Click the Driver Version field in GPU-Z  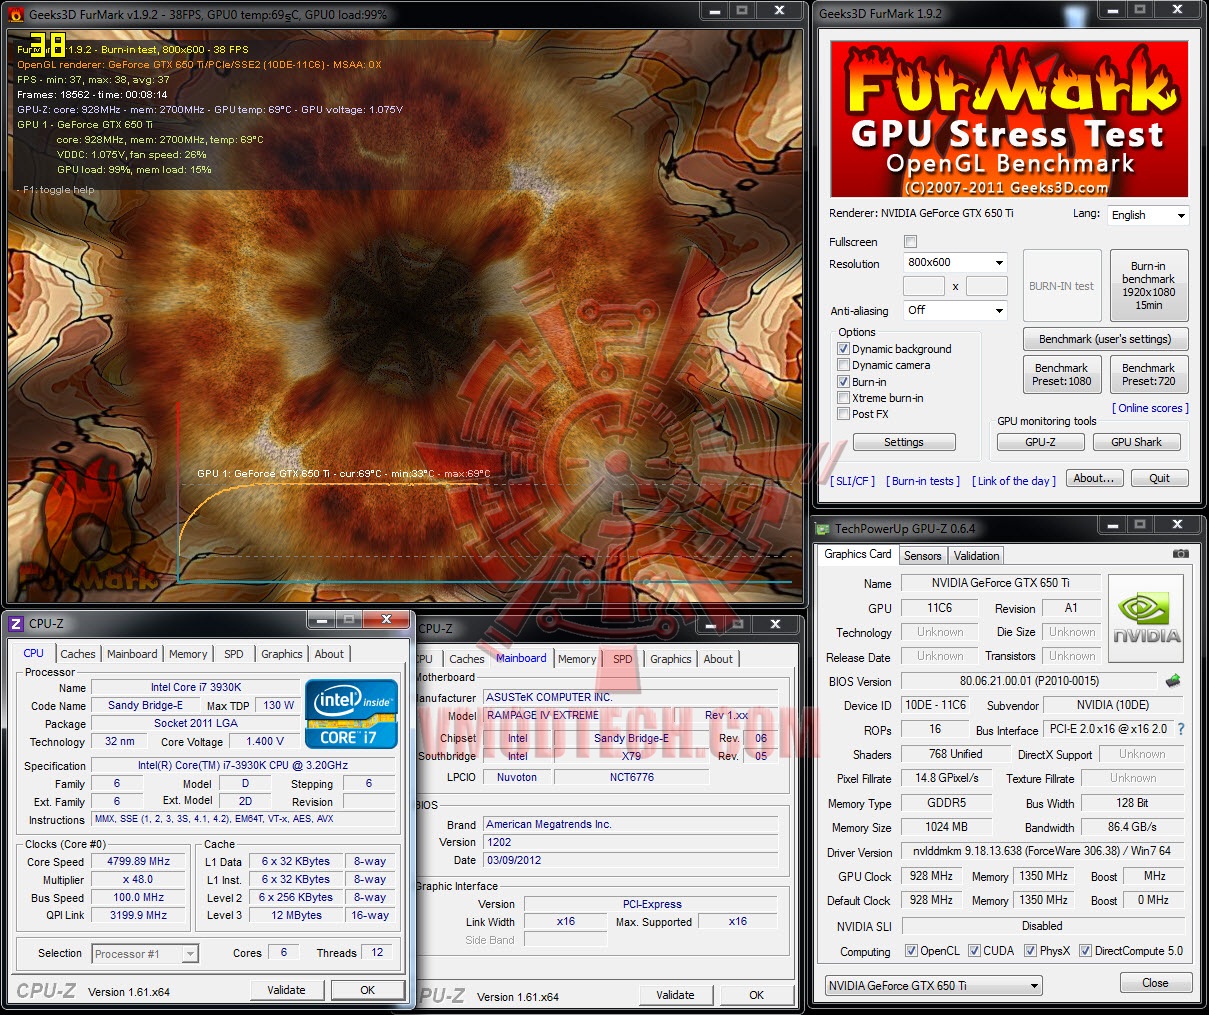coord(1042,851)
